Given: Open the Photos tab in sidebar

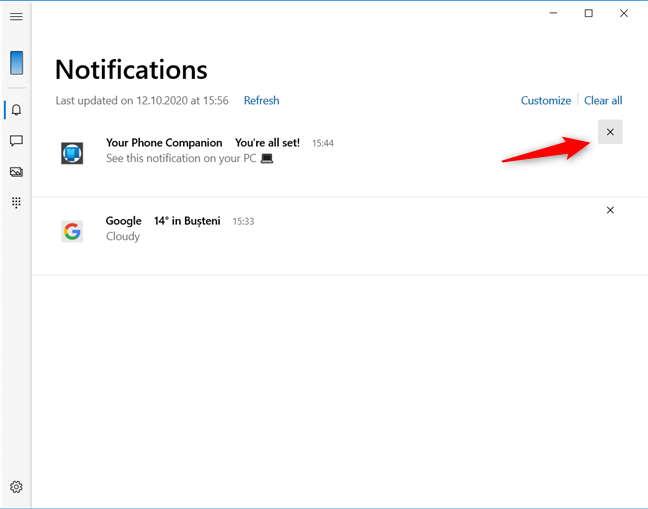Looking at the screenshot, I should (x=16, y=171).
